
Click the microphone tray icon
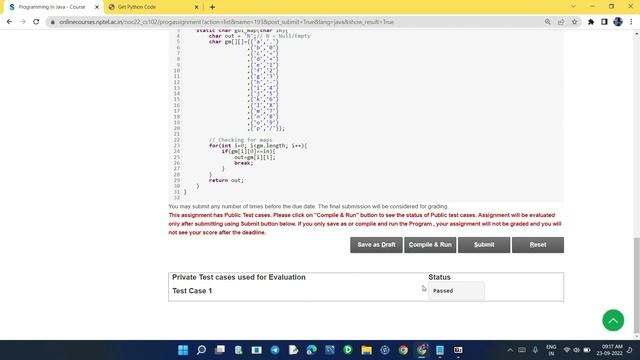pos(535,350)
